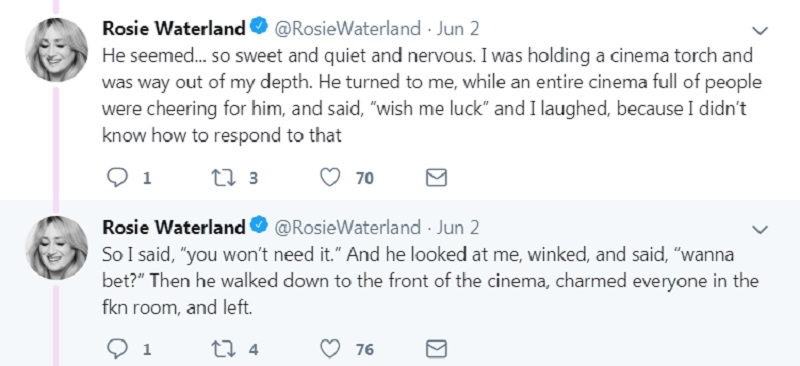Reply to the first tweet via comment icon
800x366 pixels.
pyautogui.click(x=117, y=178)
